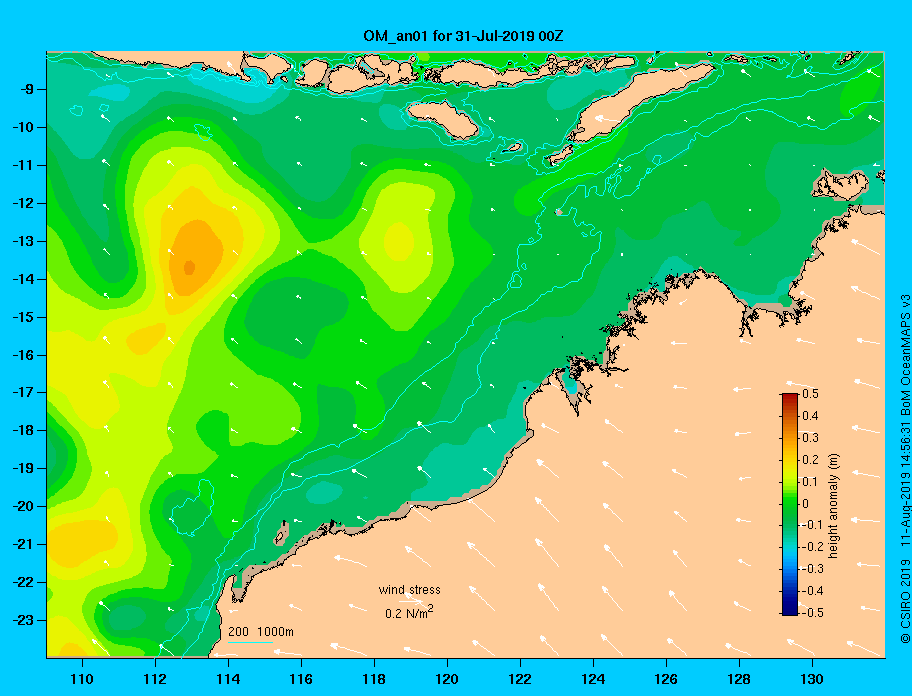912x696 pixels.
Task: Click the '-10' latitude axis label
Action: point(23,127)
